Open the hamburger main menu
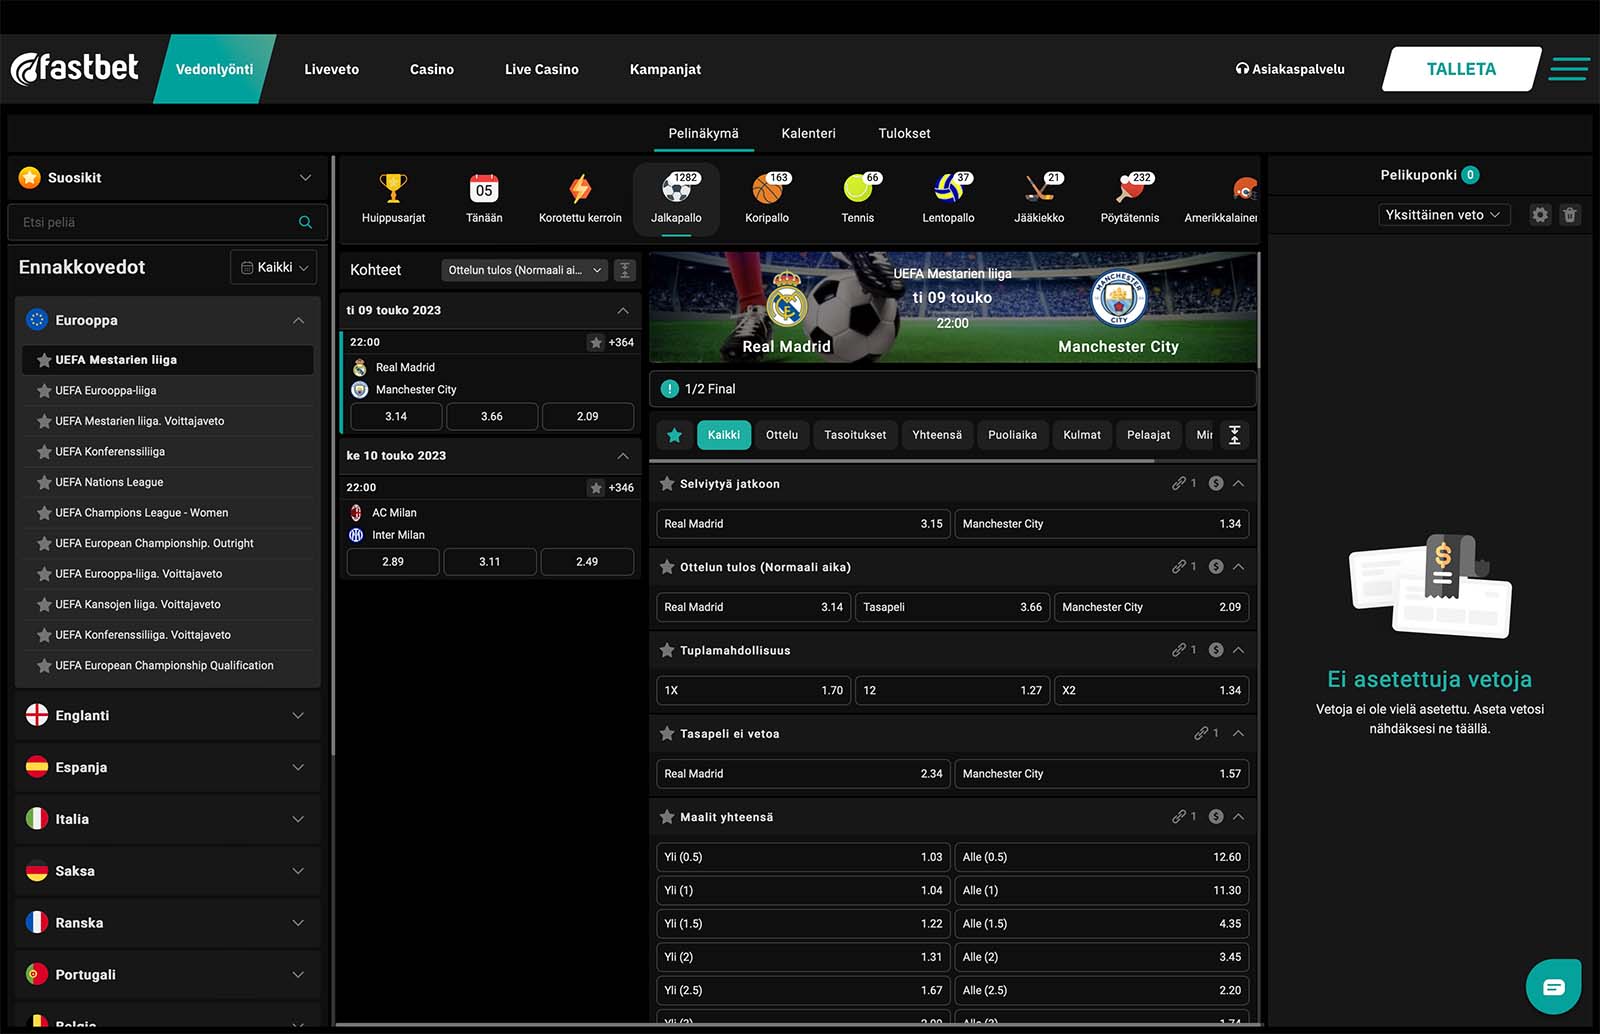Screen dimensions: 1600x1034 click(1569, 69)
